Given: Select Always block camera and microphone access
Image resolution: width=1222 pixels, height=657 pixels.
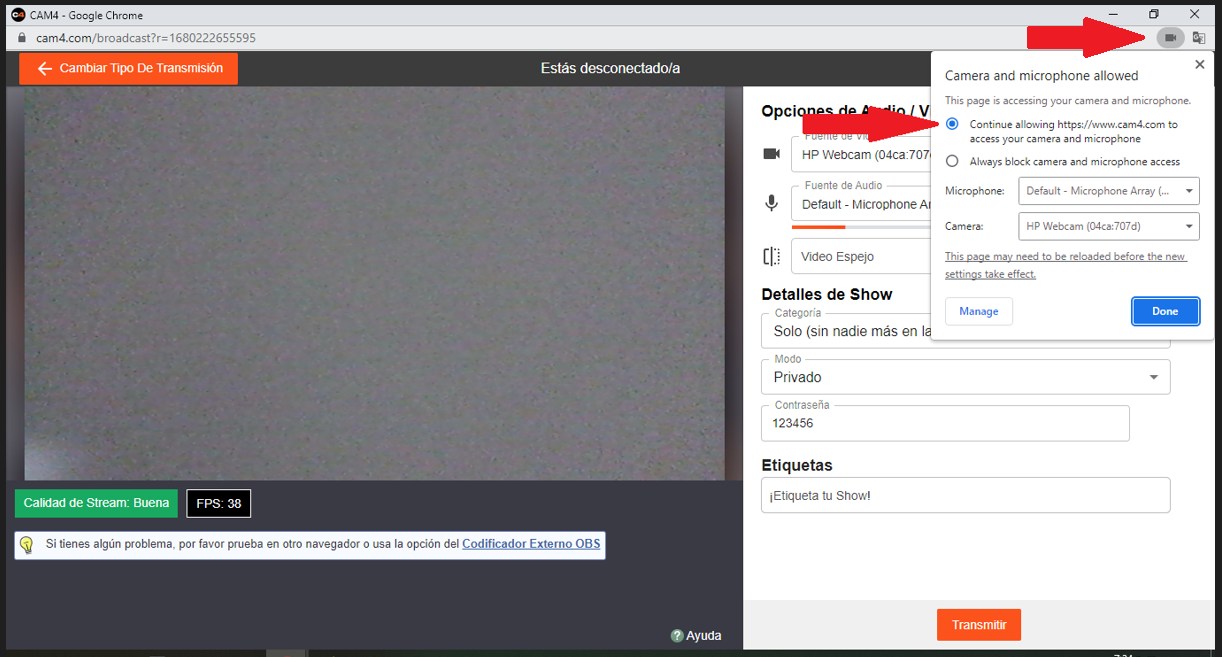Looking at the screenshot, I should (x=952, y=161).
